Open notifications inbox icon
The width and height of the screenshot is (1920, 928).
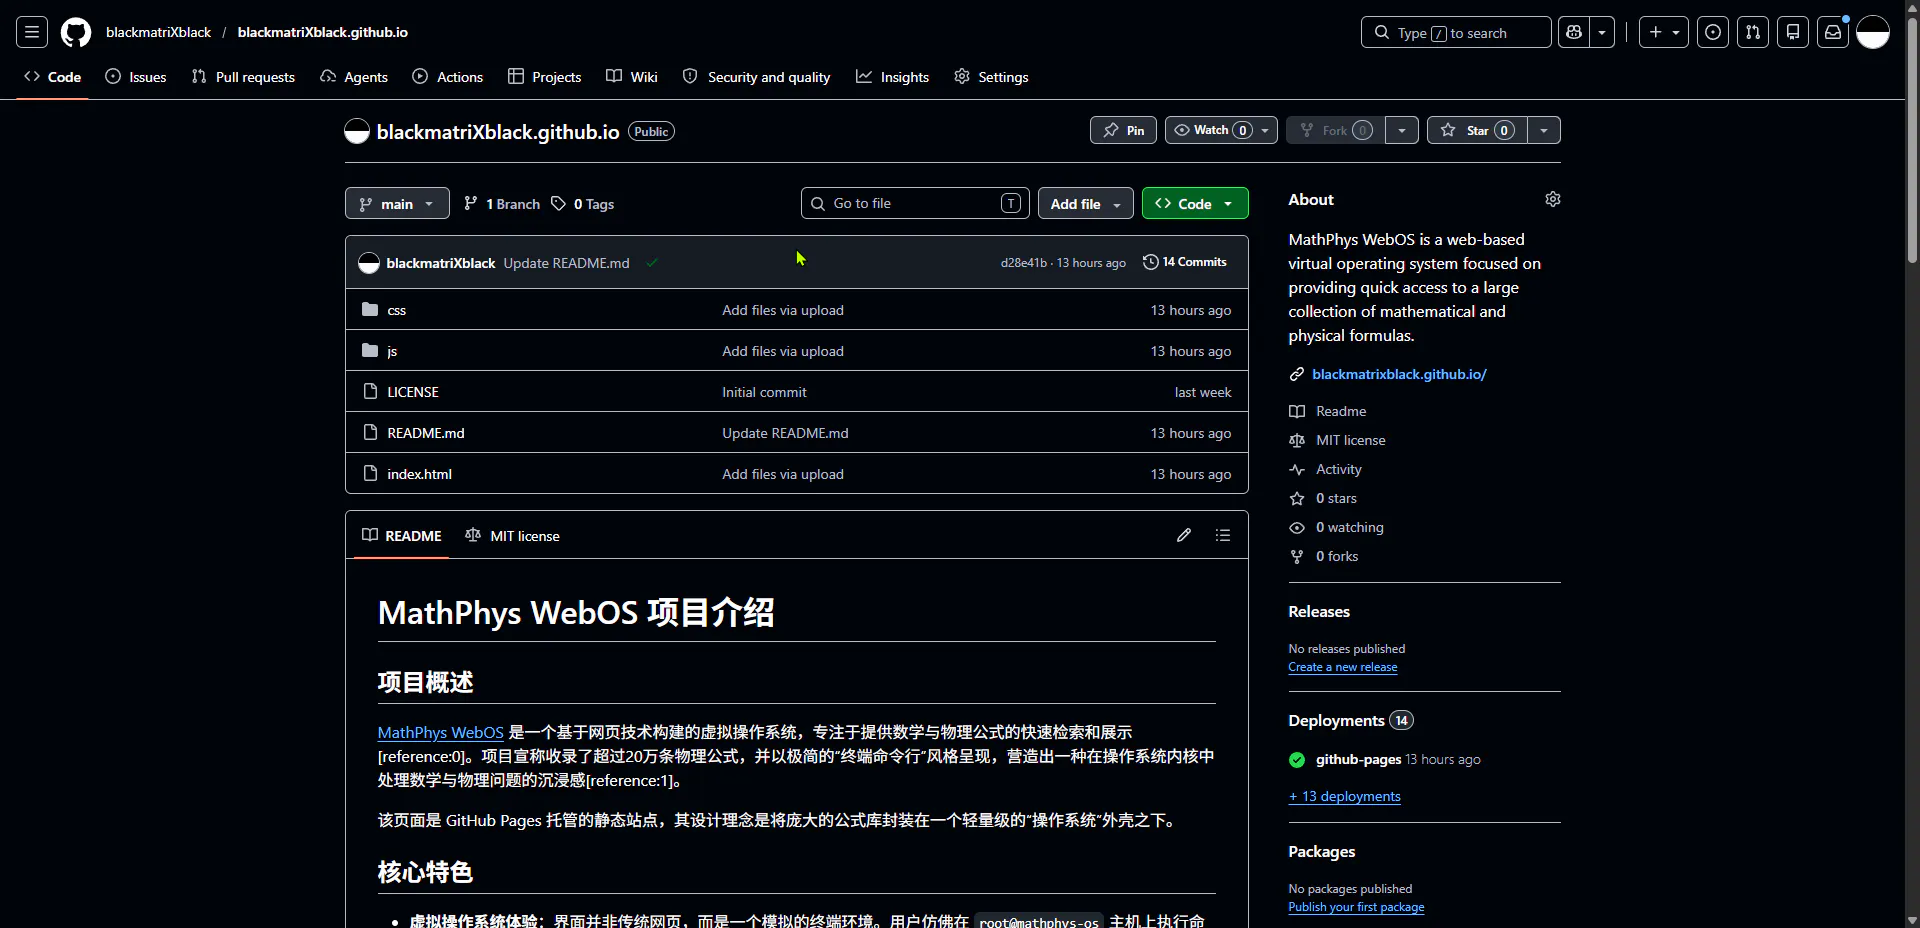coord(1833,32)
